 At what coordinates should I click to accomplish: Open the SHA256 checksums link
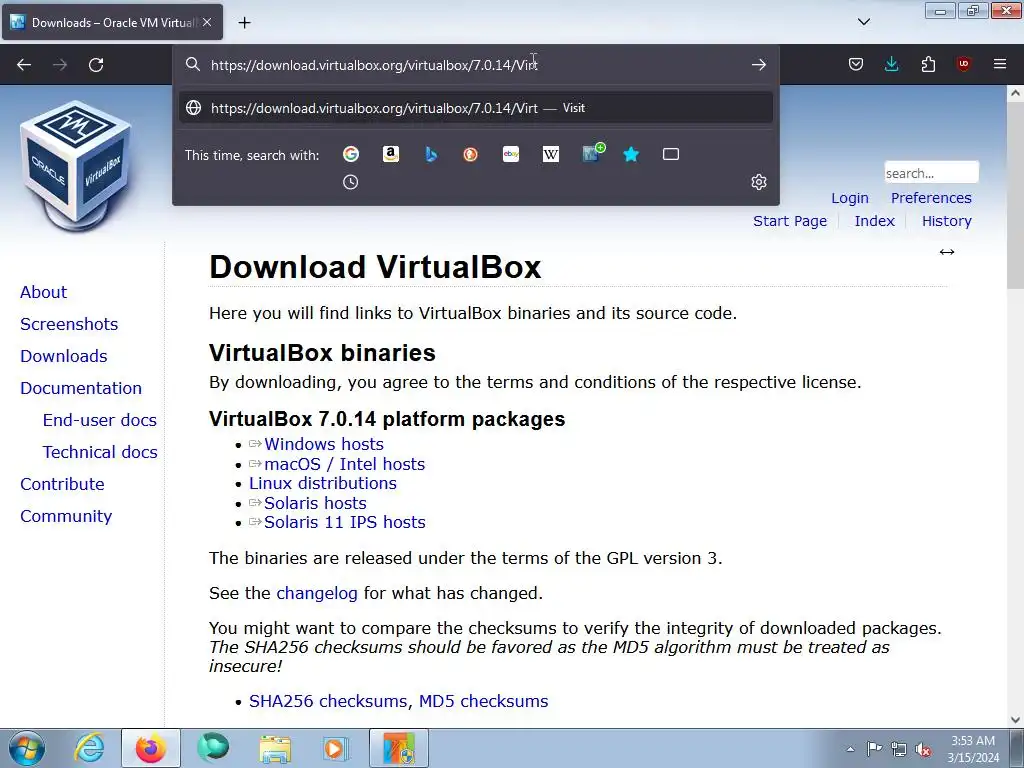point(328,701)
